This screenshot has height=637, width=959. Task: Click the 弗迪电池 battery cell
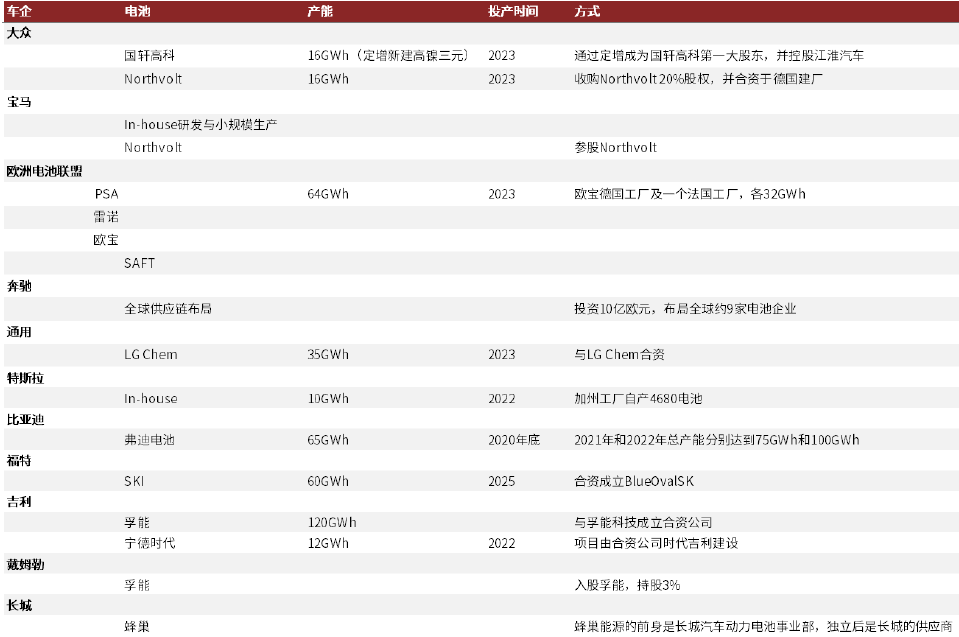149,440
